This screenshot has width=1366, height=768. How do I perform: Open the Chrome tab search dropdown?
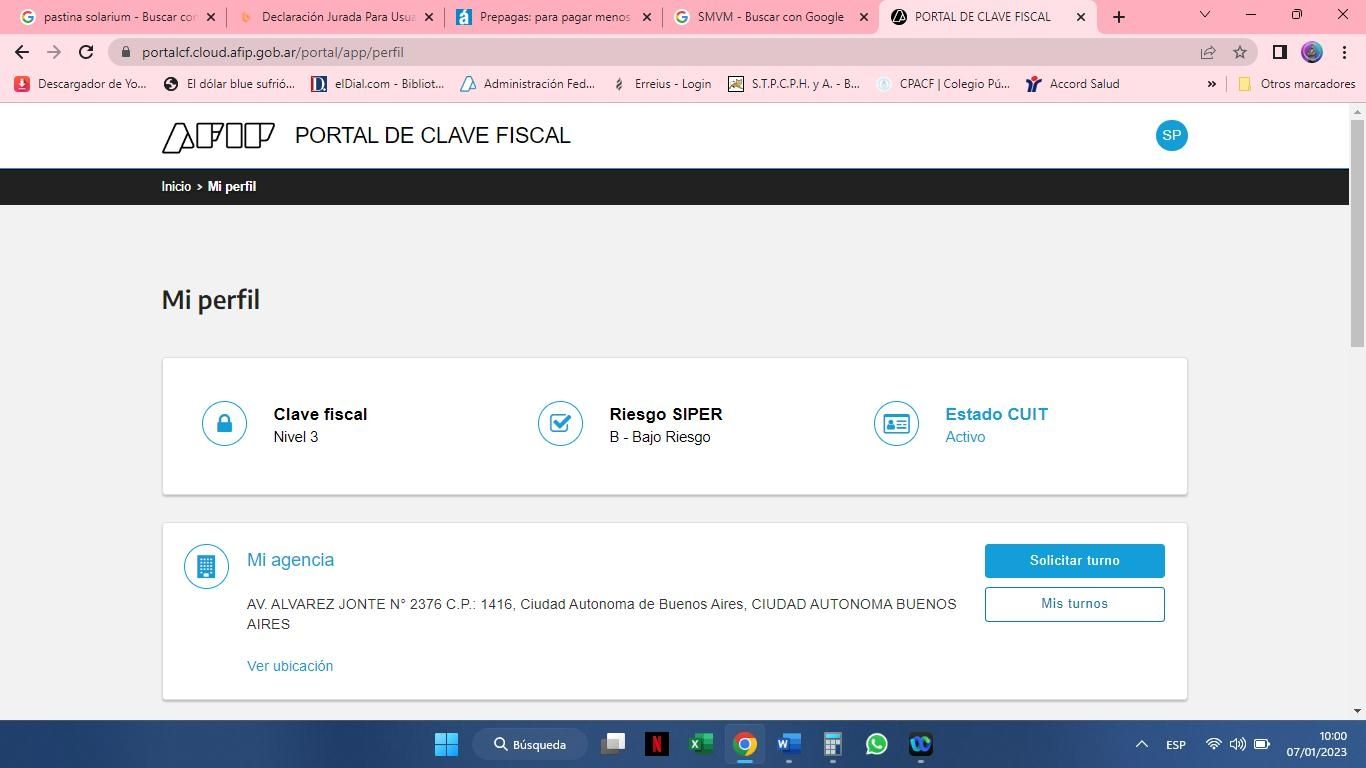click(x=1204, y=15)
